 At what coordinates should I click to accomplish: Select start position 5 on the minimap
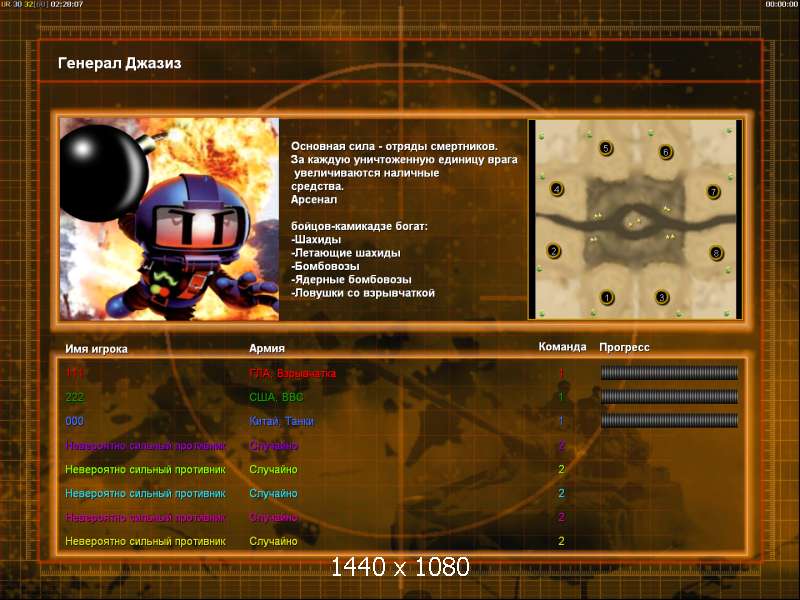[x=606, y=148]
